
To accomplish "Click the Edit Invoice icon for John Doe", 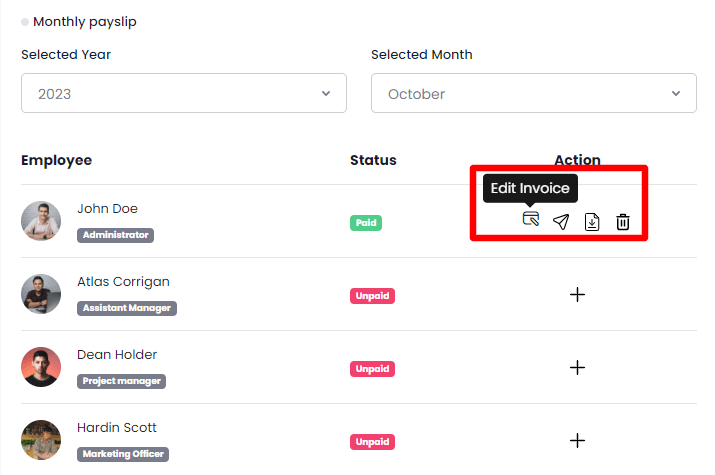I will 531,219.
